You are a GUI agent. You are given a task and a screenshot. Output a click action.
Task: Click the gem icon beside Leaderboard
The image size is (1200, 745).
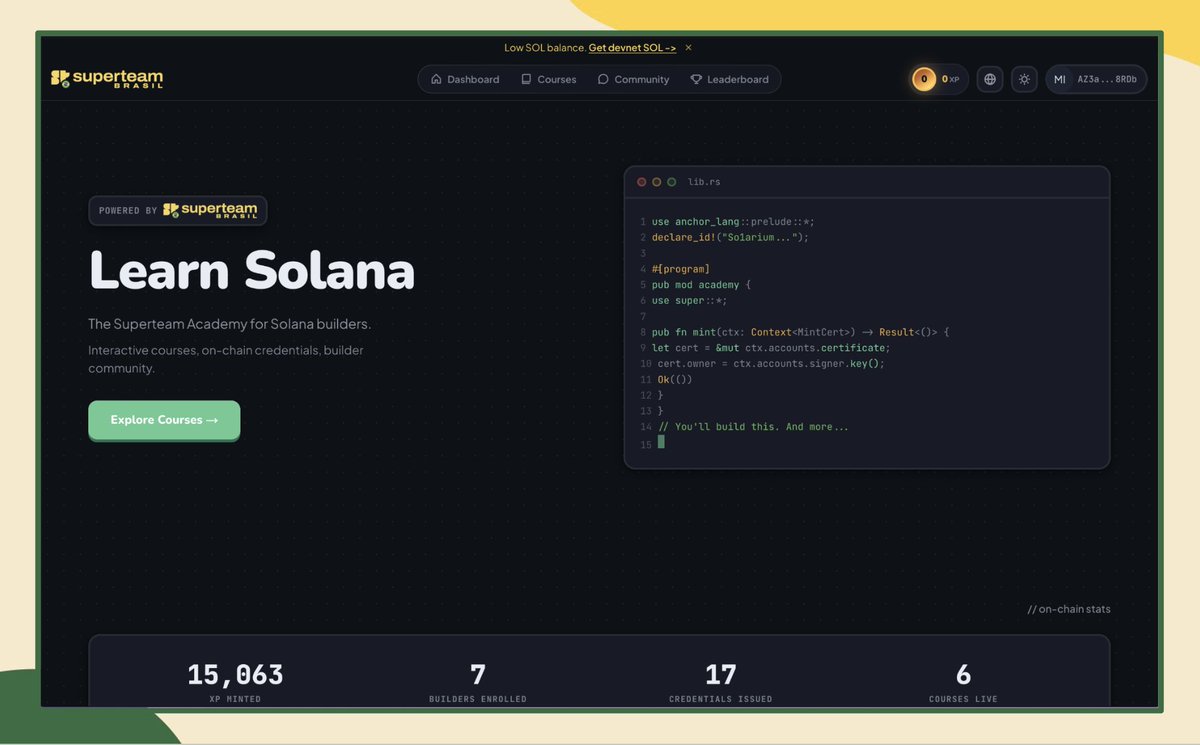click(x=696, y=79)
